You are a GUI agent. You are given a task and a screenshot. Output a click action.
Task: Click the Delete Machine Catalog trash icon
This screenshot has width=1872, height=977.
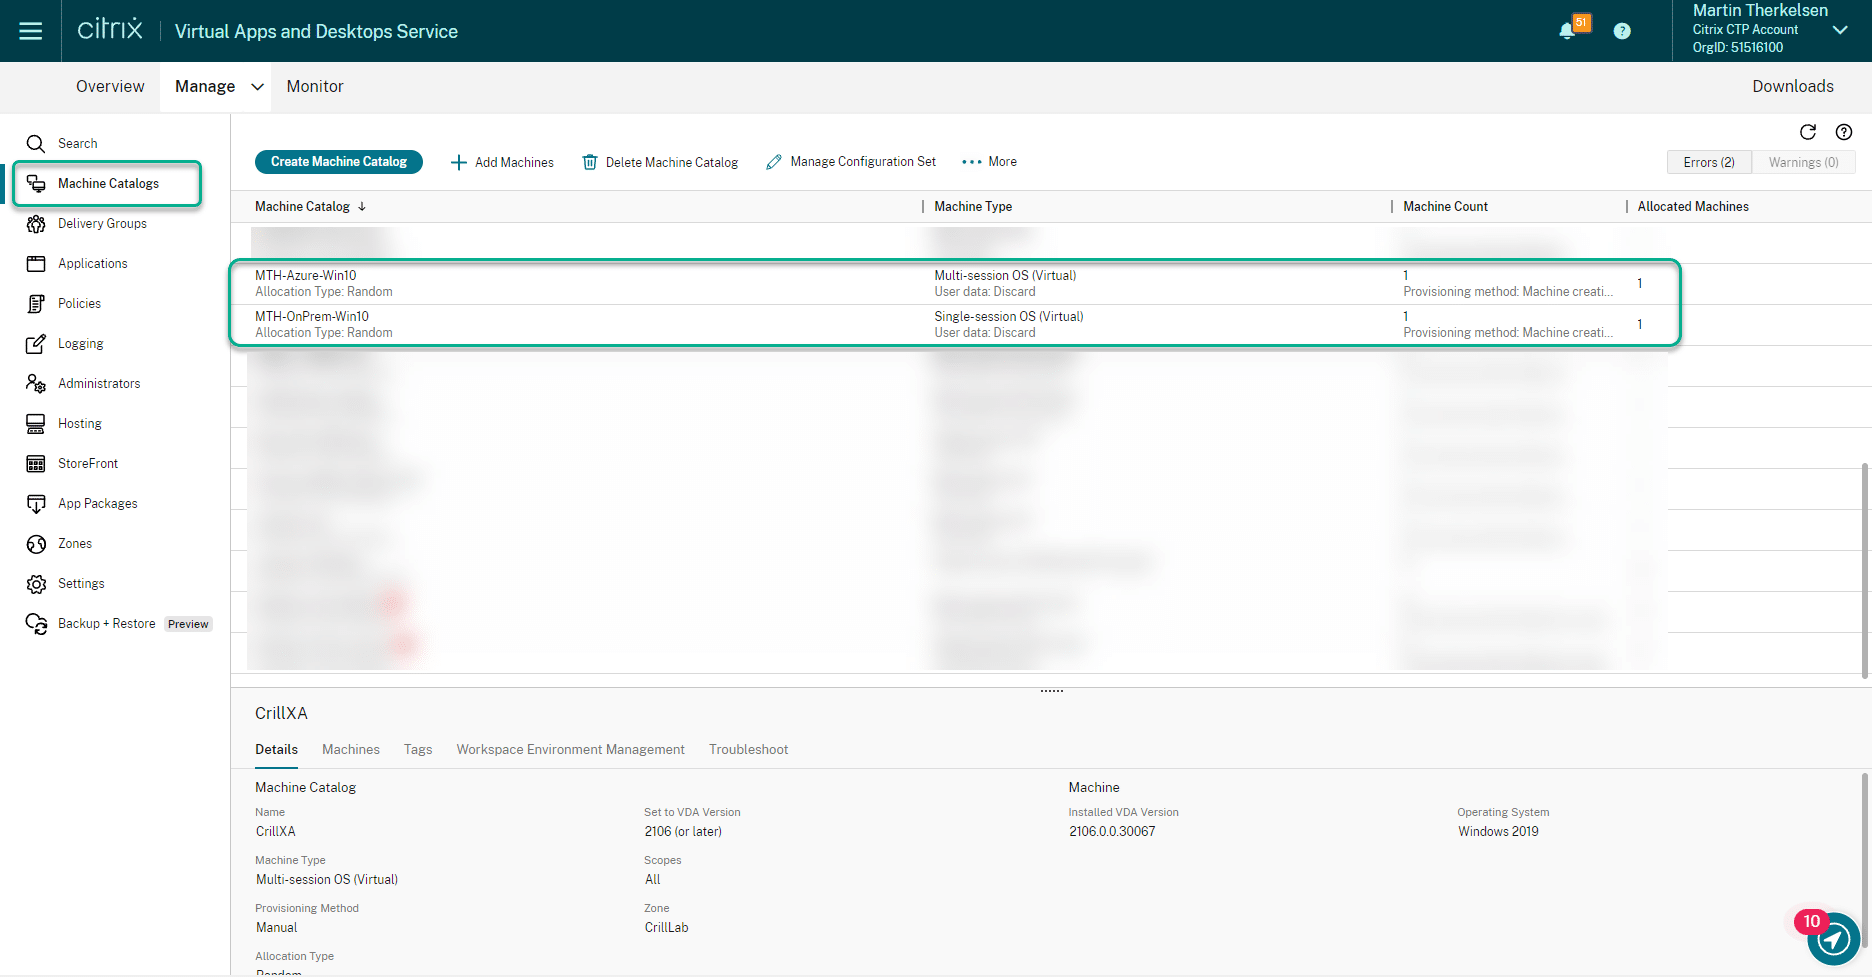pyautogui.click(x=590, y=162)
